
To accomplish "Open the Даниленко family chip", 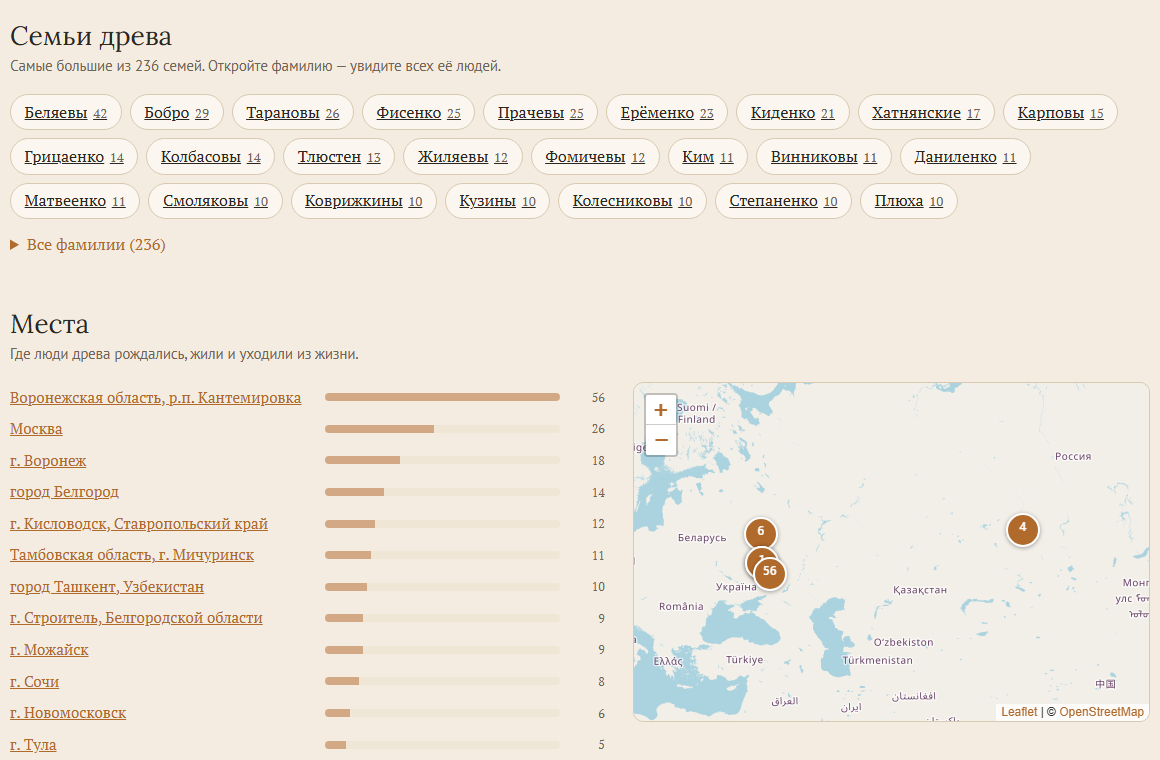I will pos(965,157).
